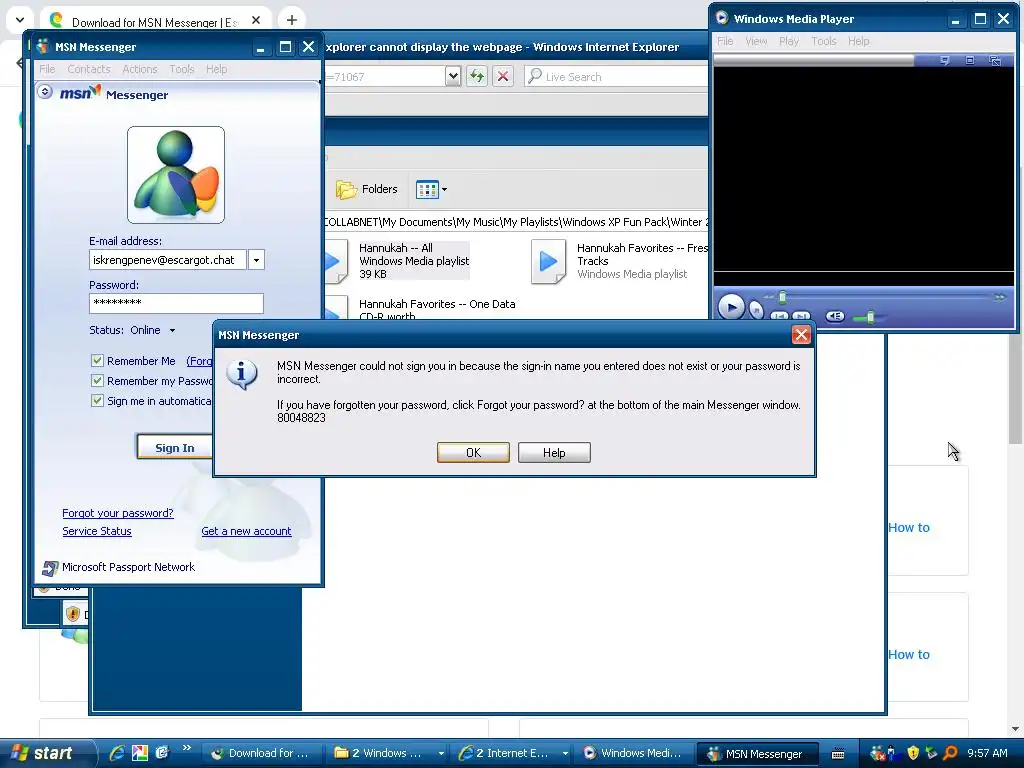Screen dimensions: 1024x768
Task: Click the Stop button in Windows Media Player
Action: 756,311
